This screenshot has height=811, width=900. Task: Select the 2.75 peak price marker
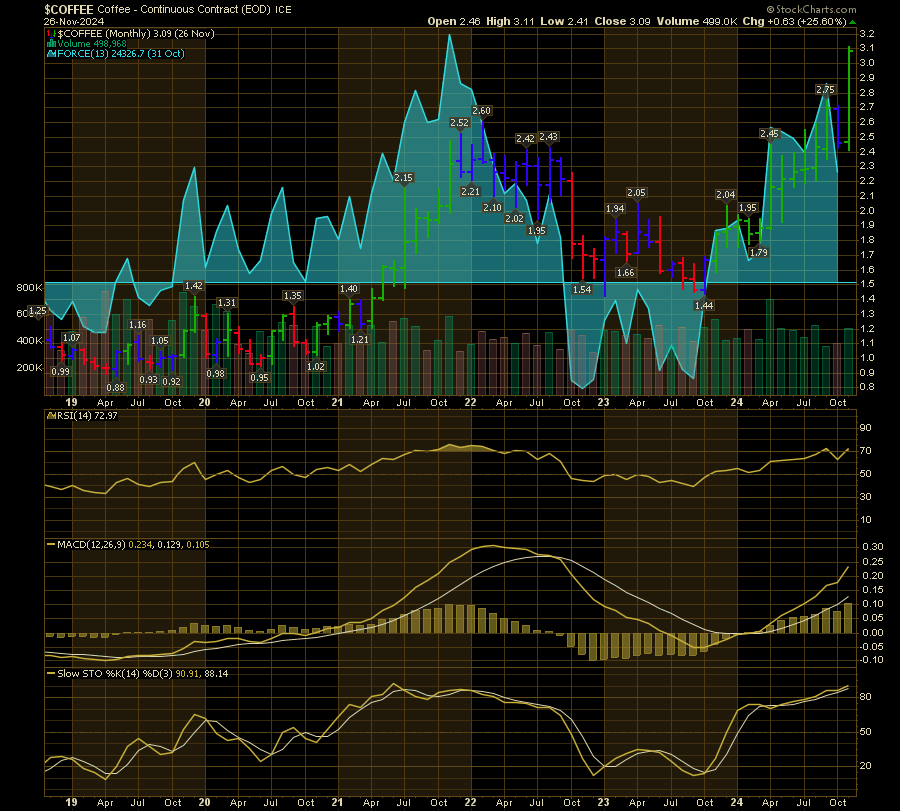(825, 90)
